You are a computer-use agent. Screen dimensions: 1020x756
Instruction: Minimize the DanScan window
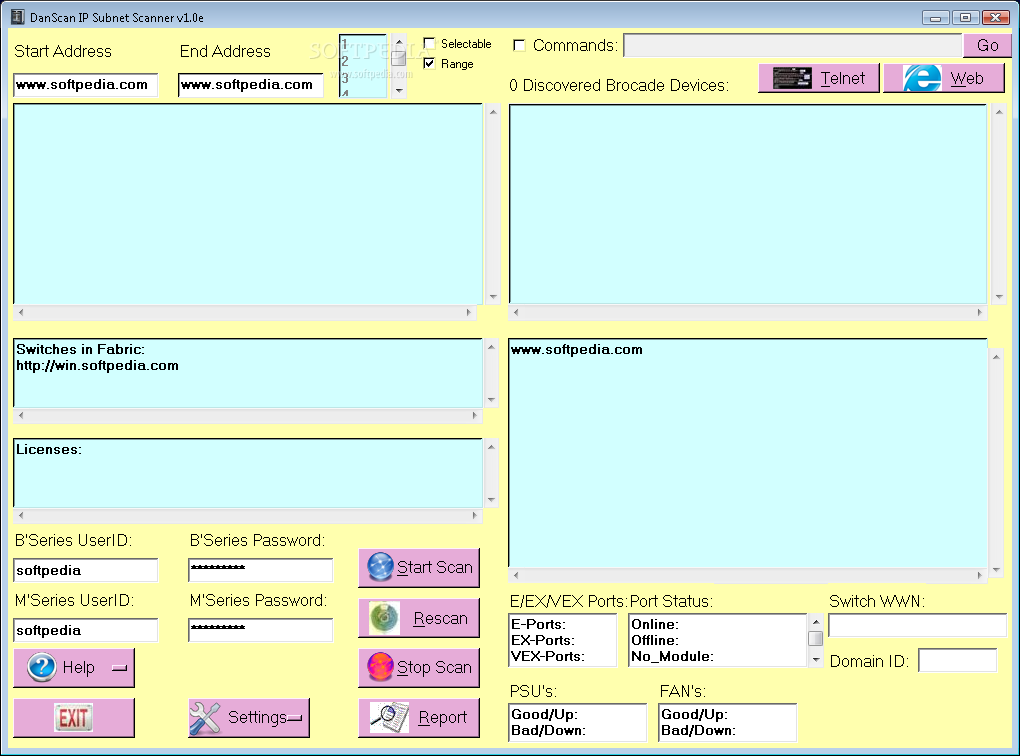click(x=935, y=18)
